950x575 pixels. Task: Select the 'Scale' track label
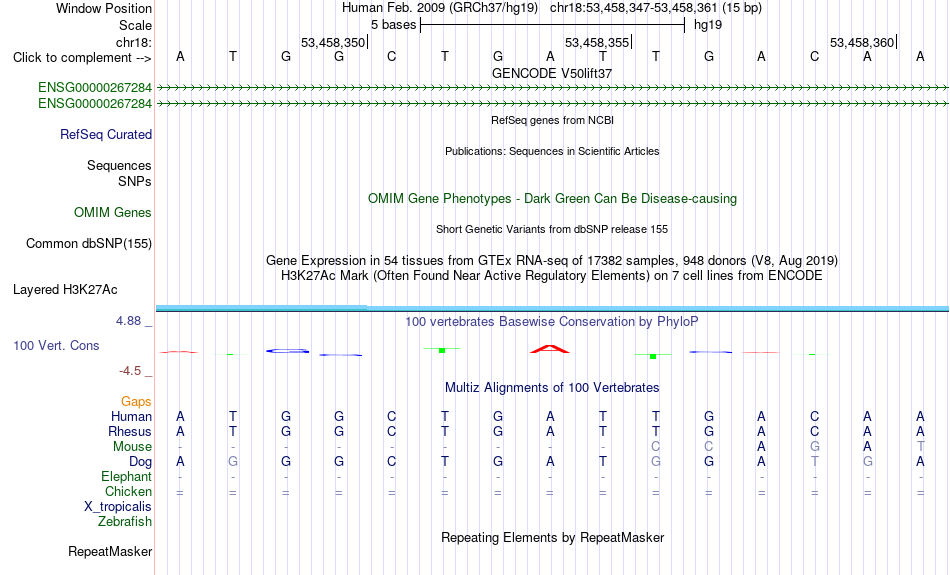pyautogui.click(x=135, y=25)
